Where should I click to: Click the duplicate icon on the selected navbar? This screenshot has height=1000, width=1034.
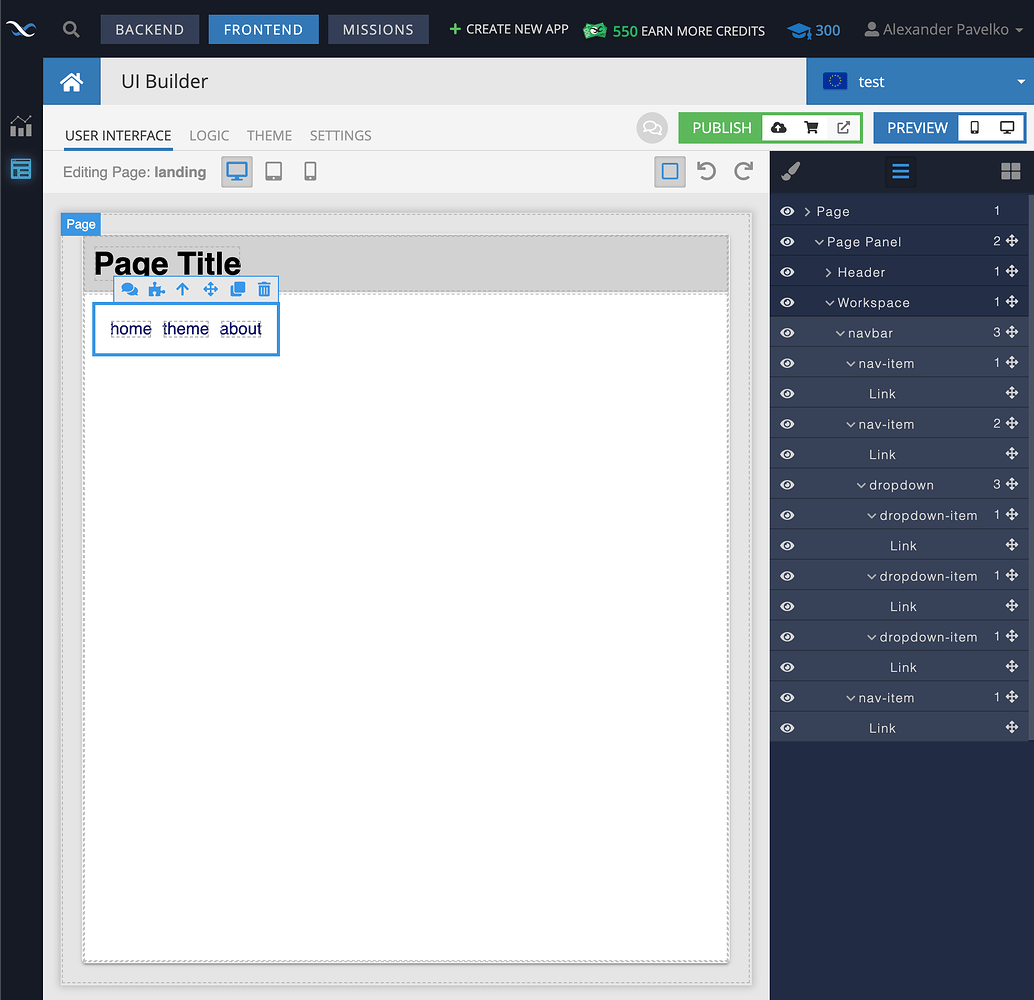pyautogui.click(x=237, y=289)
